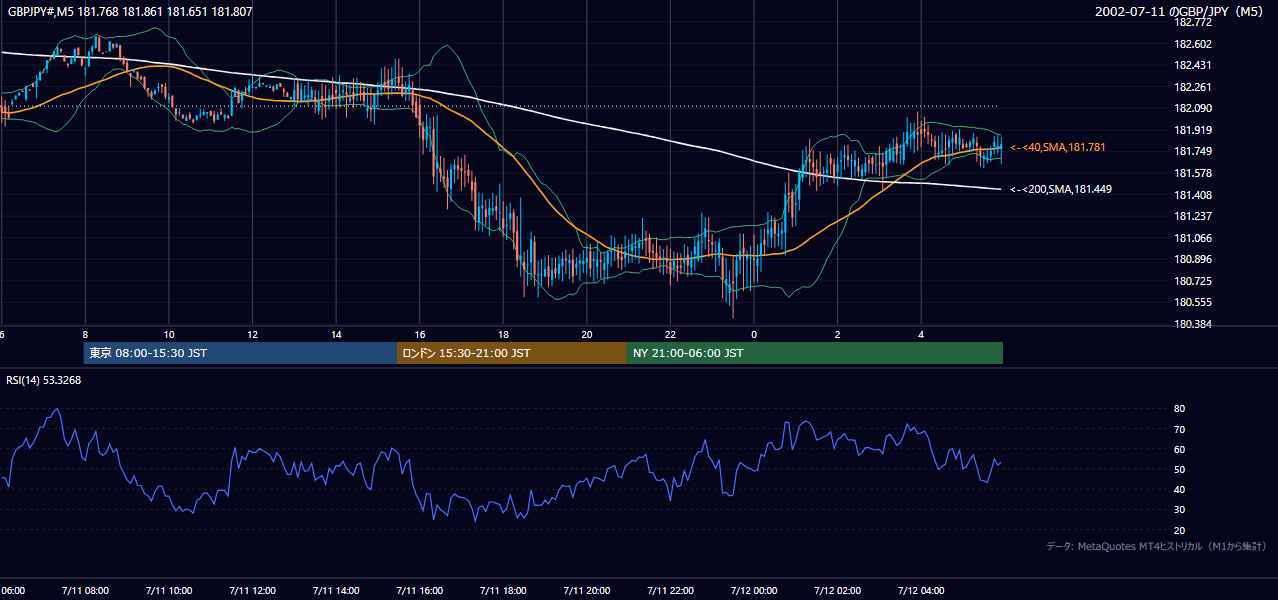The width and height of the screenshot is (1278, 600).
Task: Click hour tick 12 below the price chart
Action: [x=252, y=334]
